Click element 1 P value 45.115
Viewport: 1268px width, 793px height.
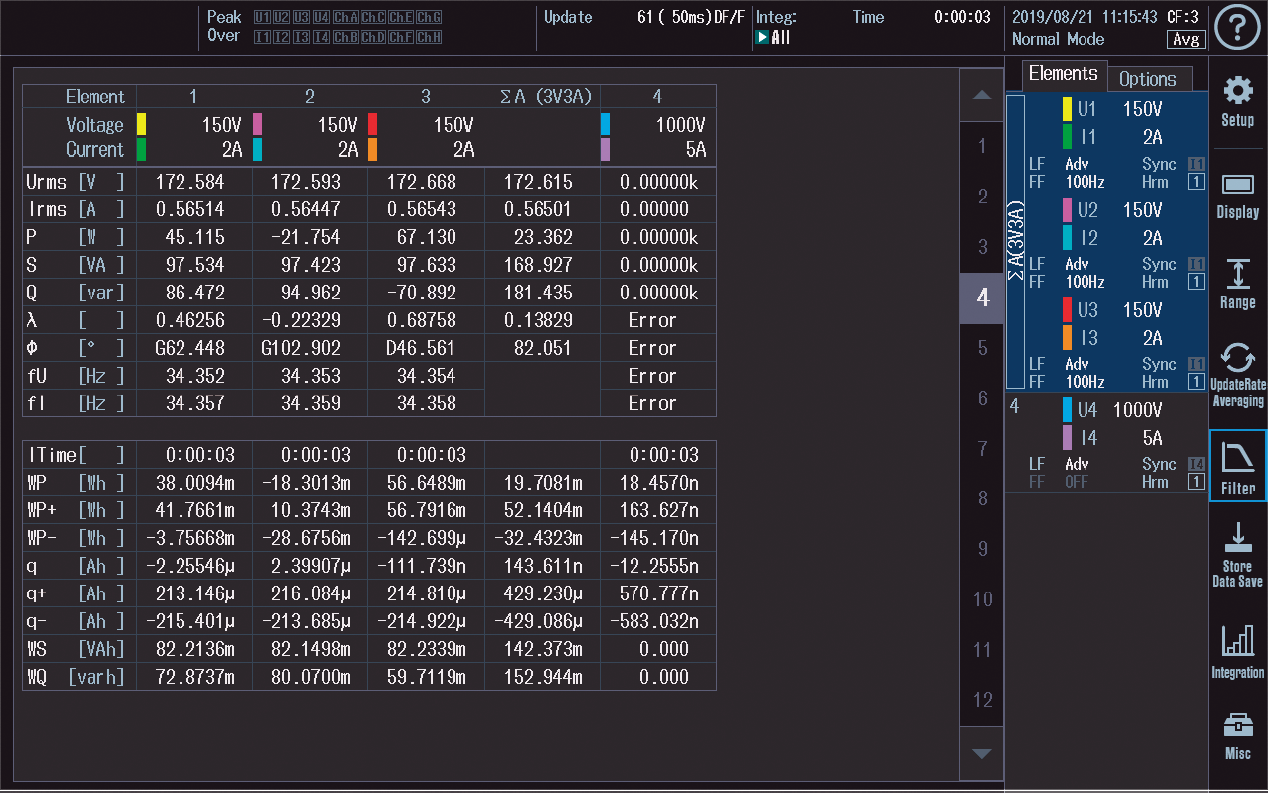tap(195, 237)
